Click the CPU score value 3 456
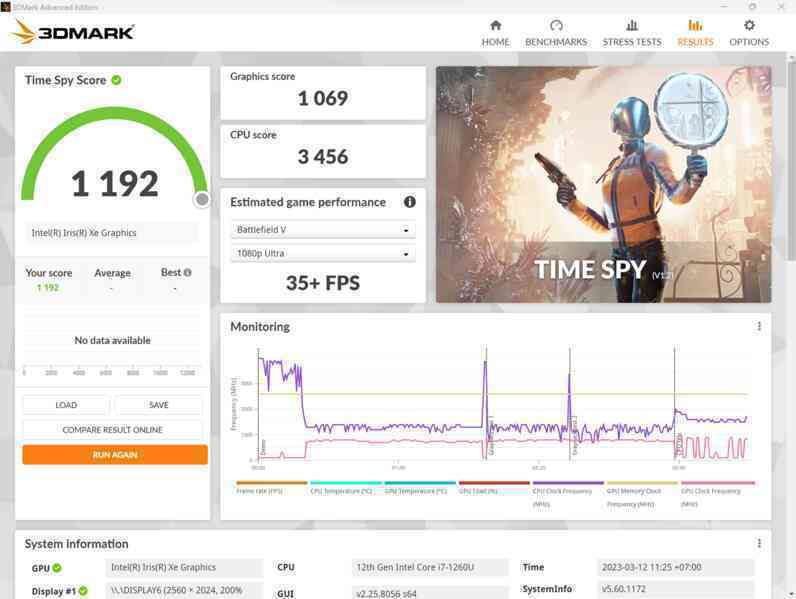The width and height of the screenshot is (796, 599). [x=323, y=157]
